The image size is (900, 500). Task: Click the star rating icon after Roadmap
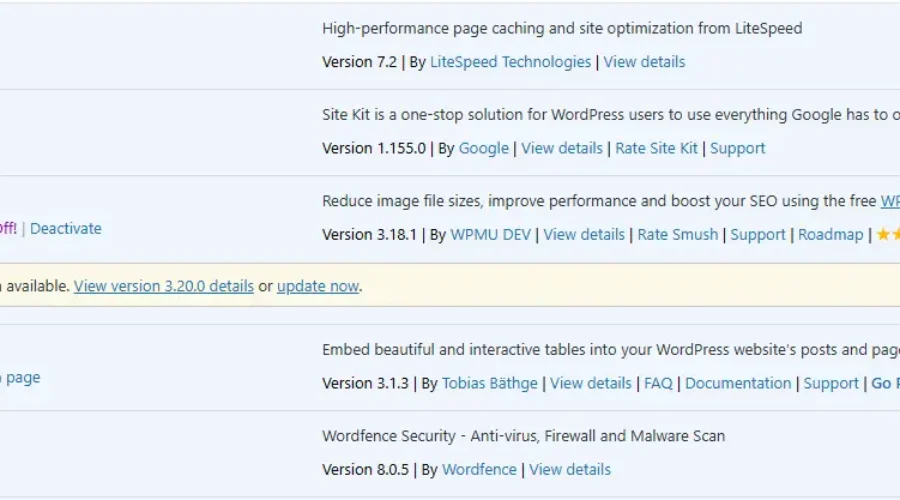[888, 235]
